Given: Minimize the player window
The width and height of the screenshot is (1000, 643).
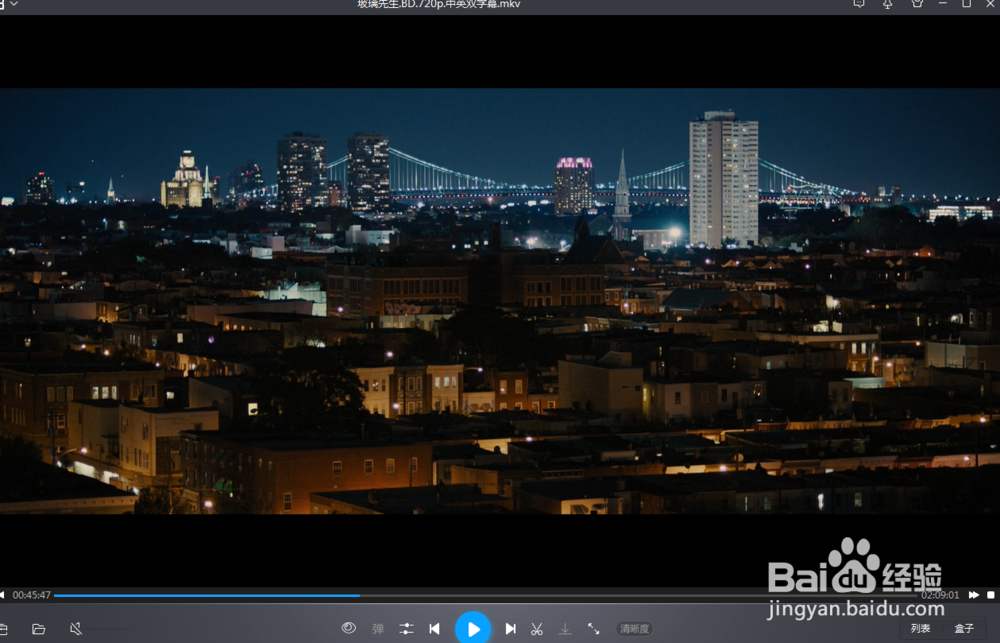Looking at the screenshot, I should (x=943, y=4).
